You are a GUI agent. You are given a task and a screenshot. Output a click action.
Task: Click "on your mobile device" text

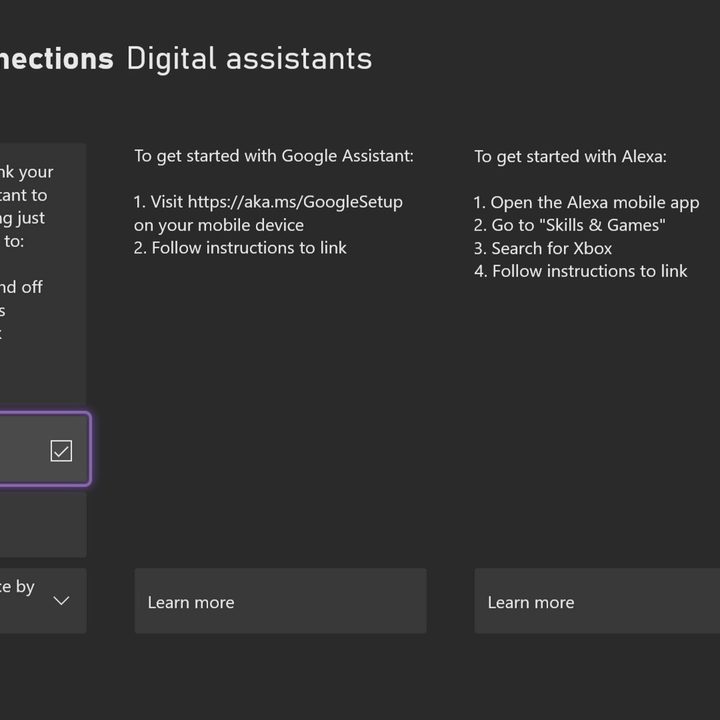point(219,225)
